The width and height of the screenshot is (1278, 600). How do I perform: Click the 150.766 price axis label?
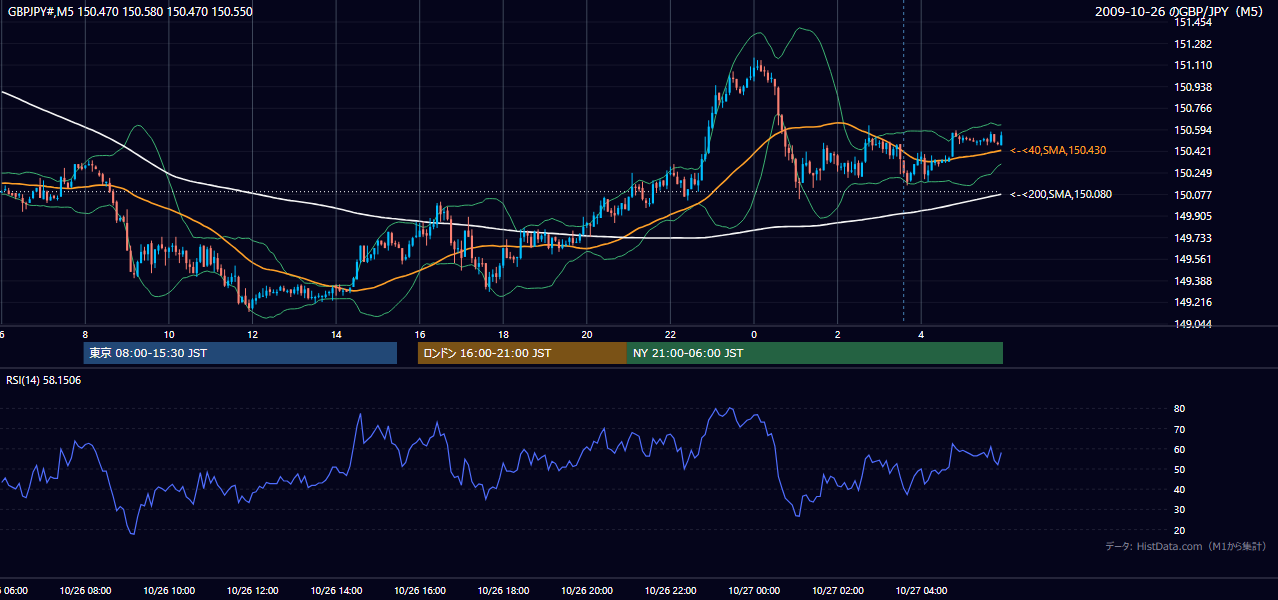tap(1193, 108)
